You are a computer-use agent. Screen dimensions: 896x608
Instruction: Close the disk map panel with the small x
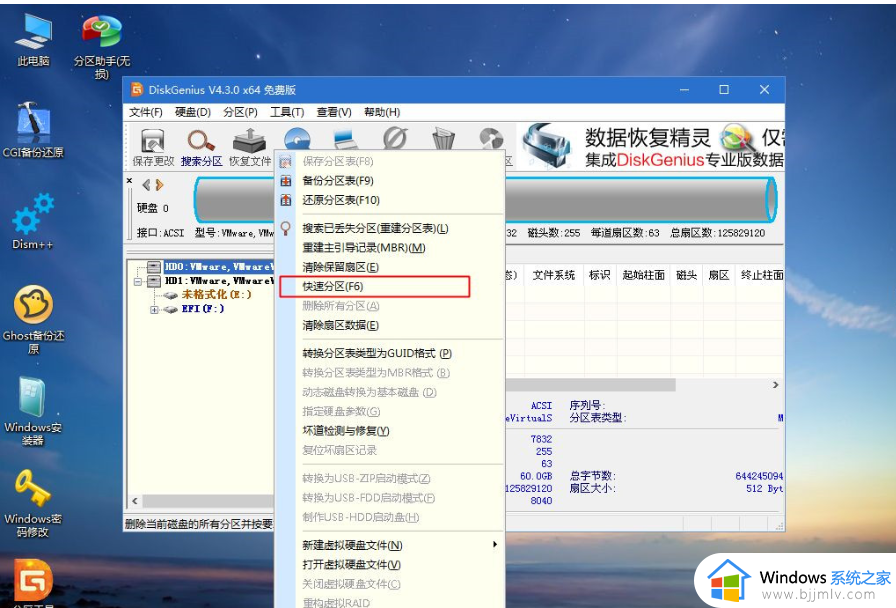(130, 181)
